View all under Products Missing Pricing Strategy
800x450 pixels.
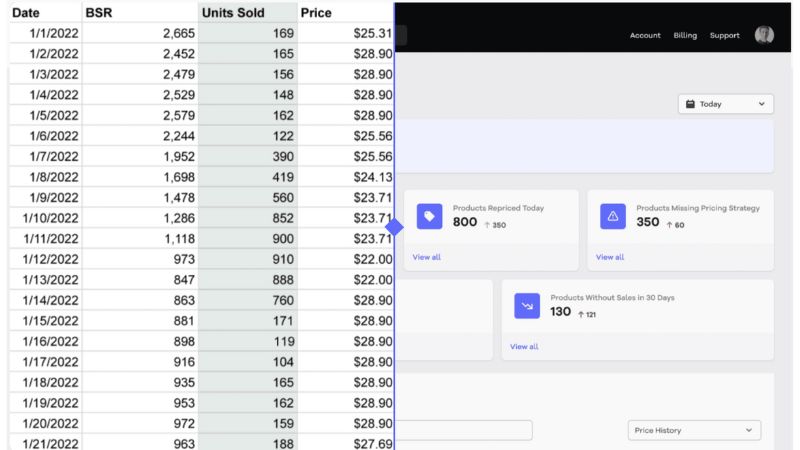pyautogui.click(x=610, y=257)
